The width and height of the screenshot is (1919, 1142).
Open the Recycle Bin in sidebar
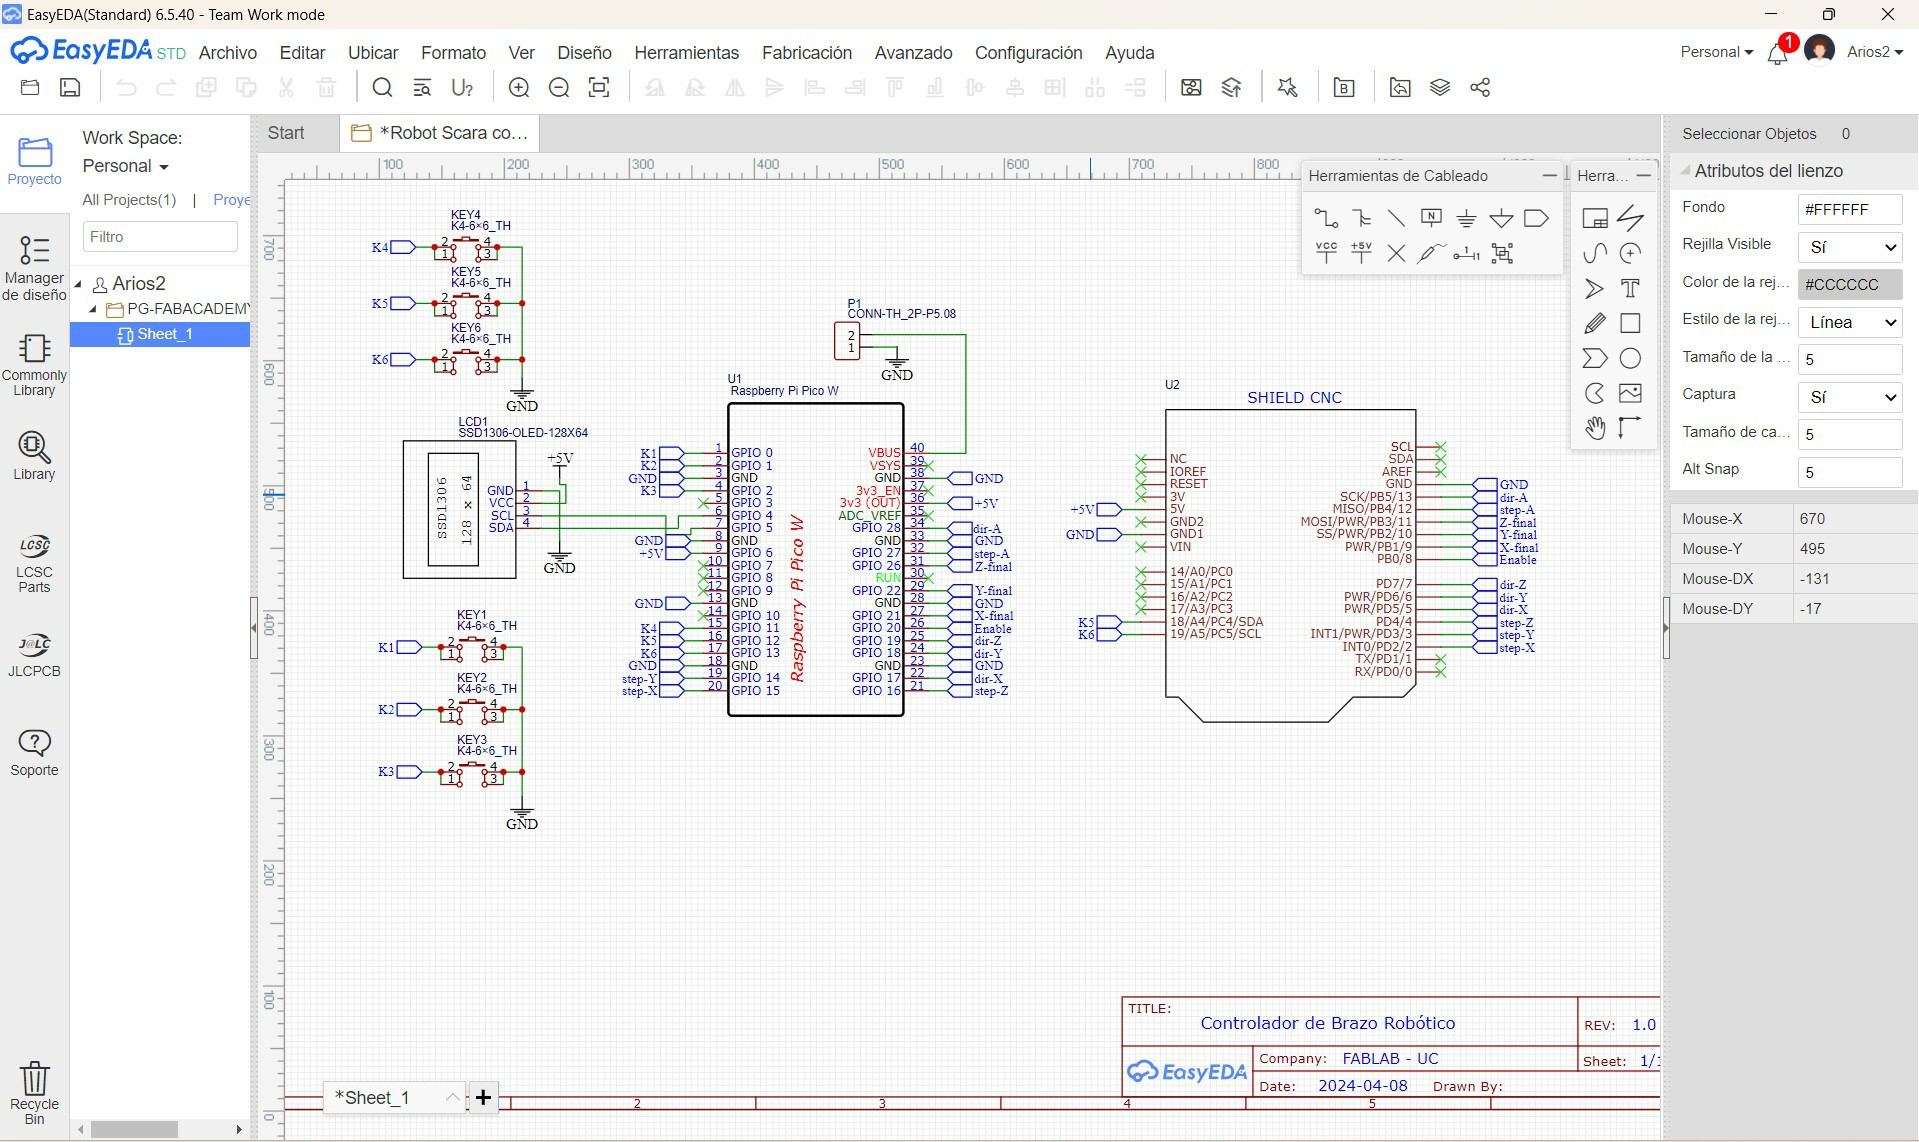(34, 1093)
